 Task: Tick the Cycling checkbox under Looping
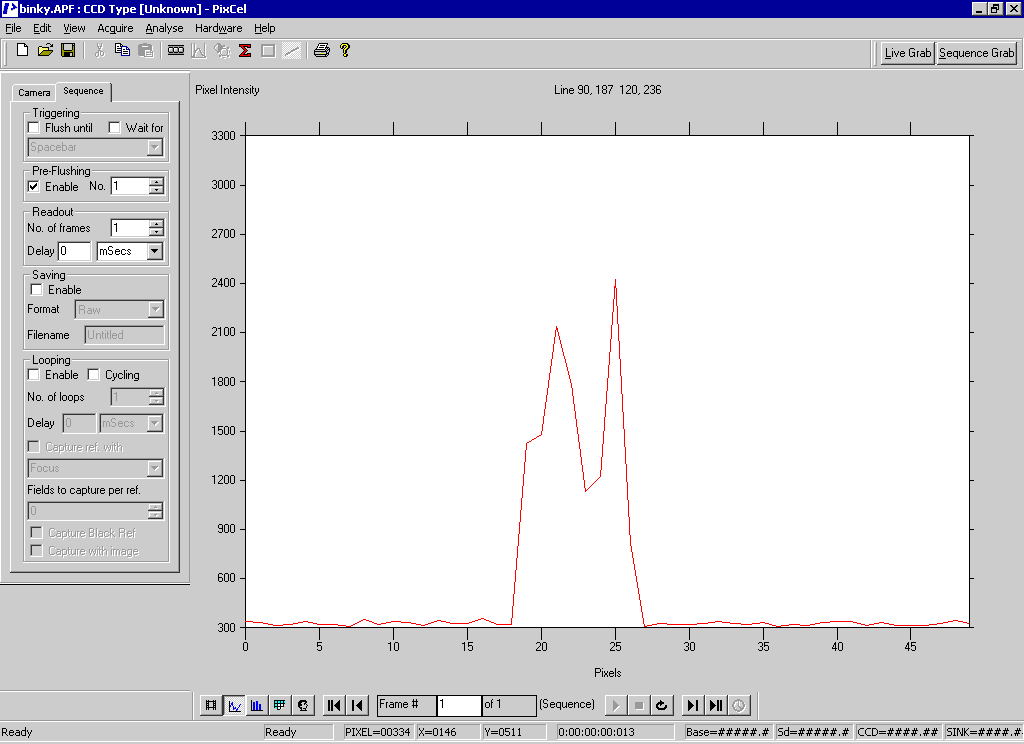click(94, 375)
